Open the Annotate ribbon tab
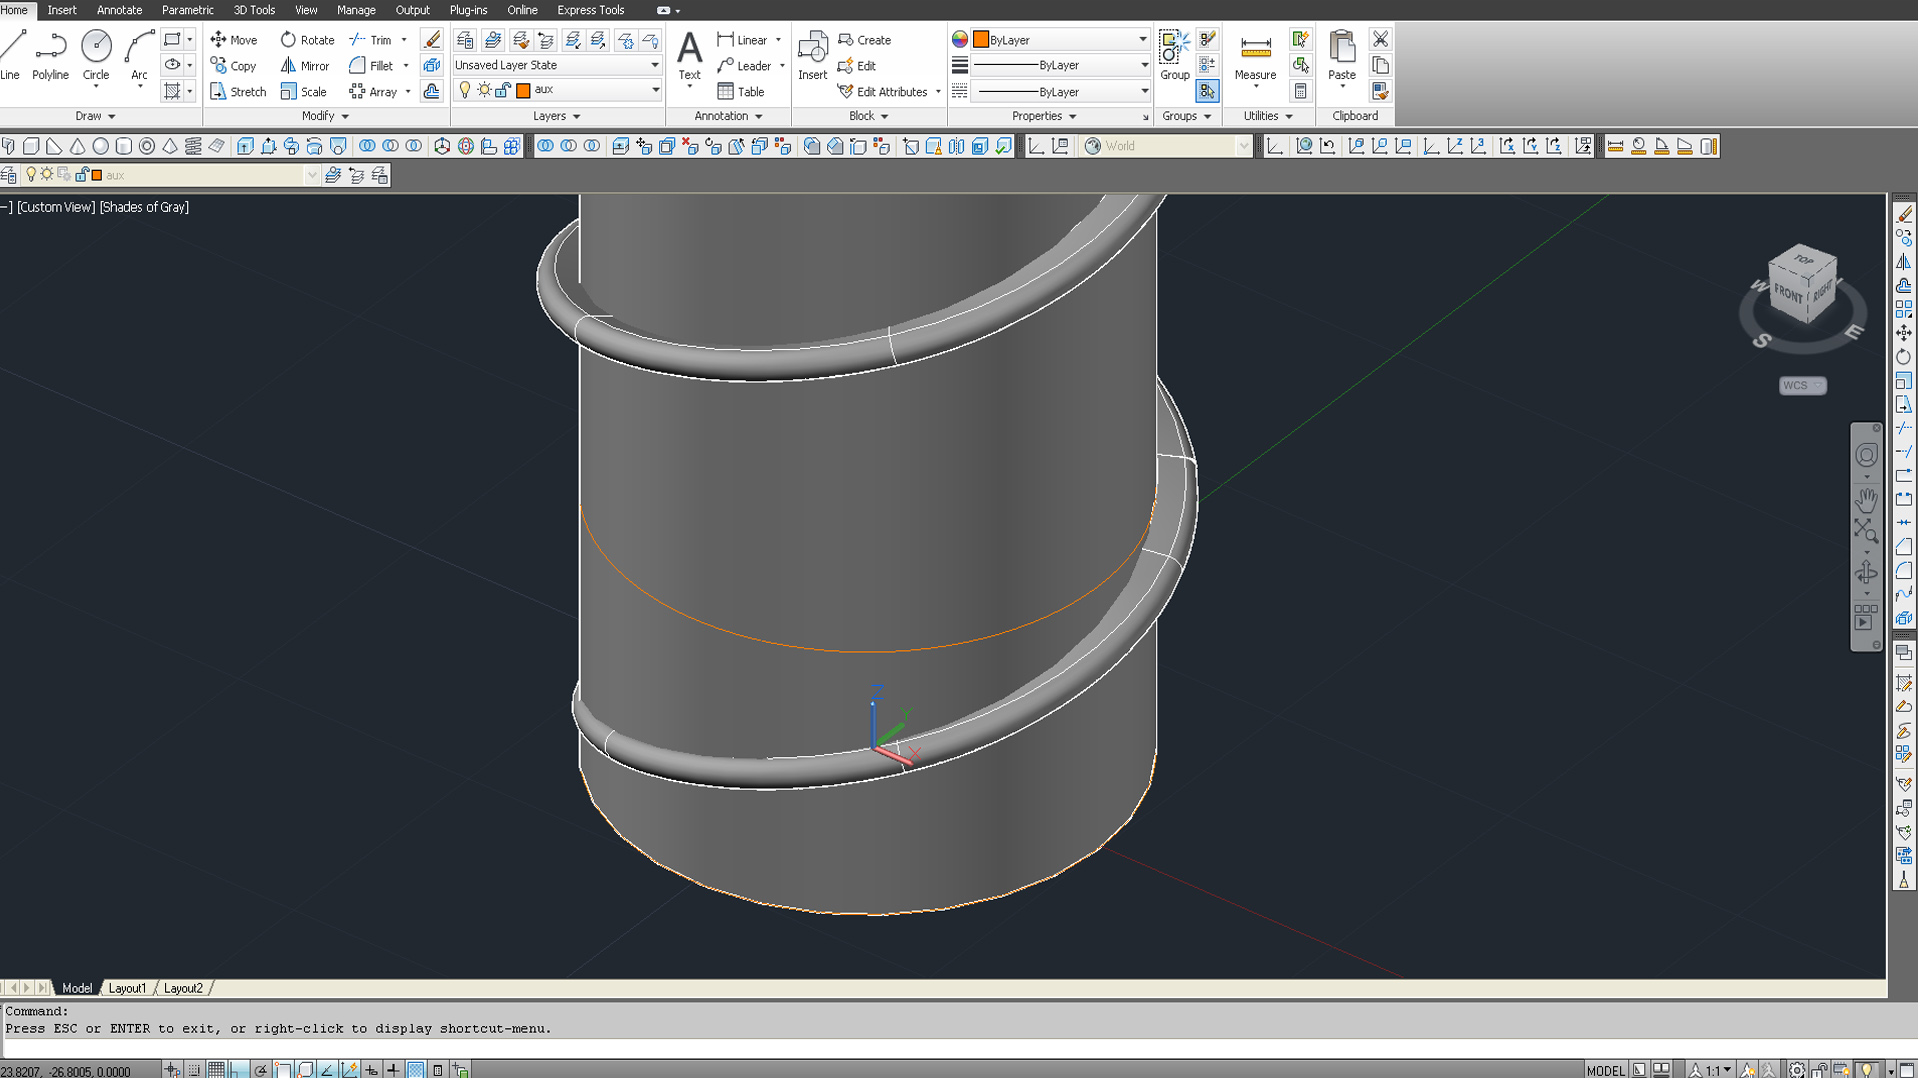Screen dimensions: 1920x1080 point(119,10)
